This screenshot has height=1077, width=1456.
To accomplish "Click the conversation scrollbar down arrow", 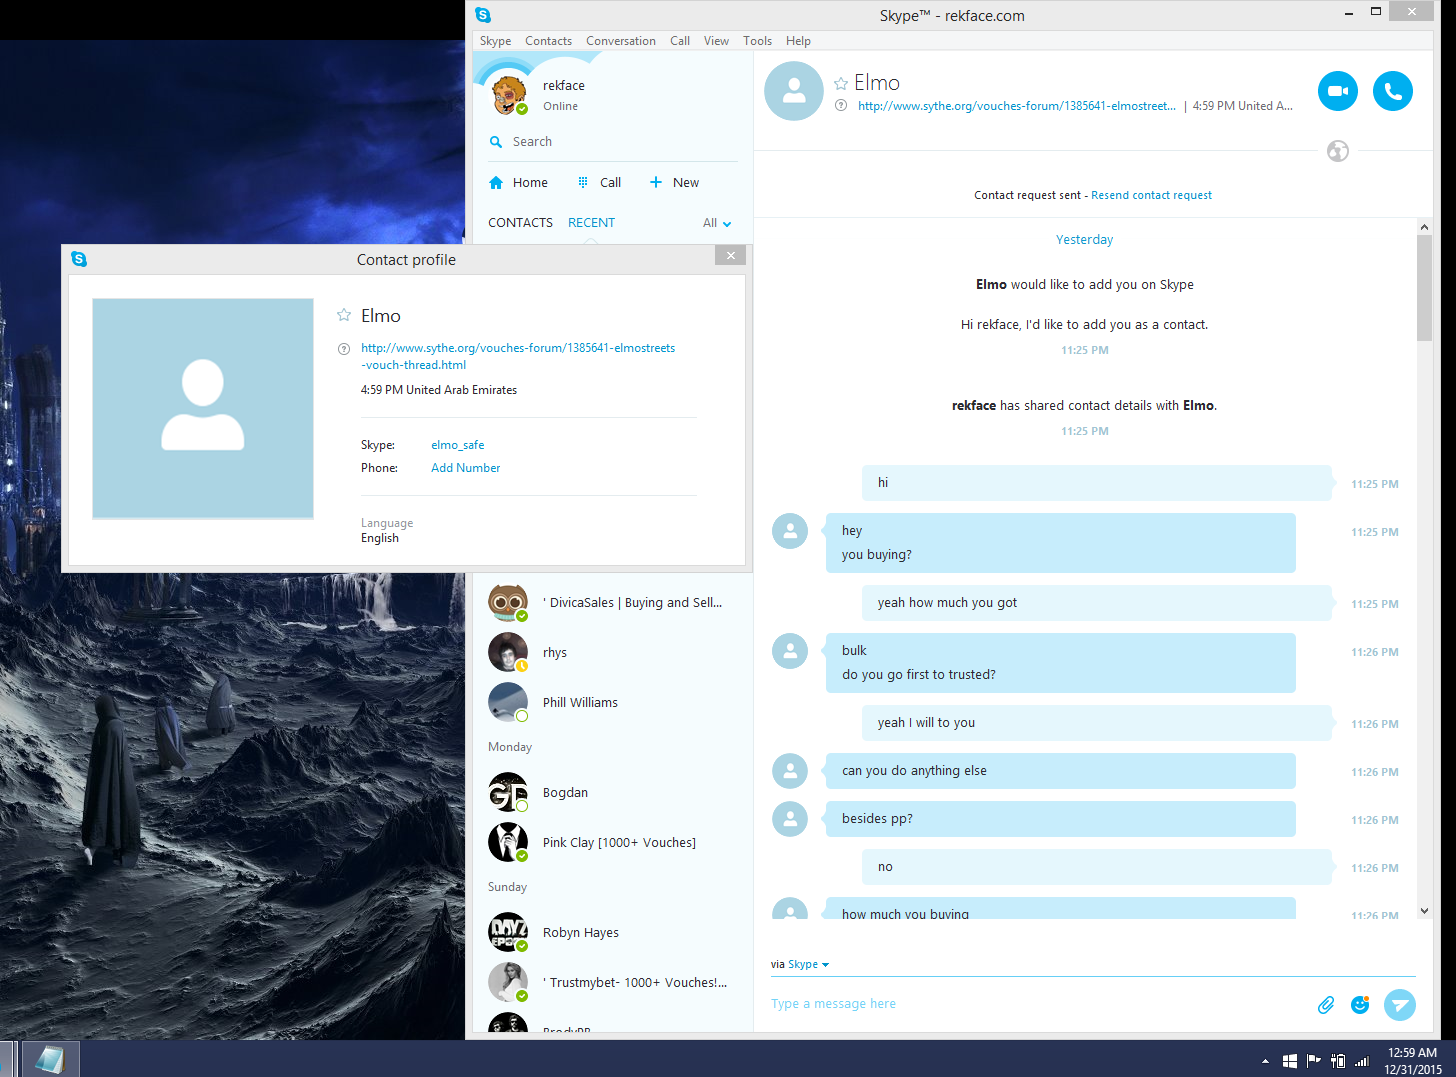I will pos(1424,911).
